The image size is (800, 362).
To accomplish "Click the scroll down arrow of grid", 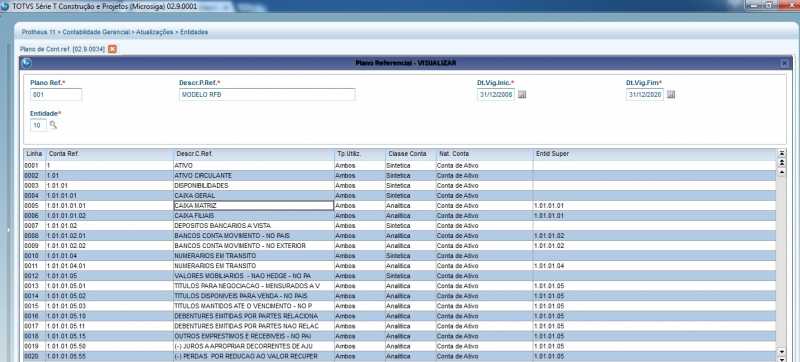I will [x=782, y=352].
